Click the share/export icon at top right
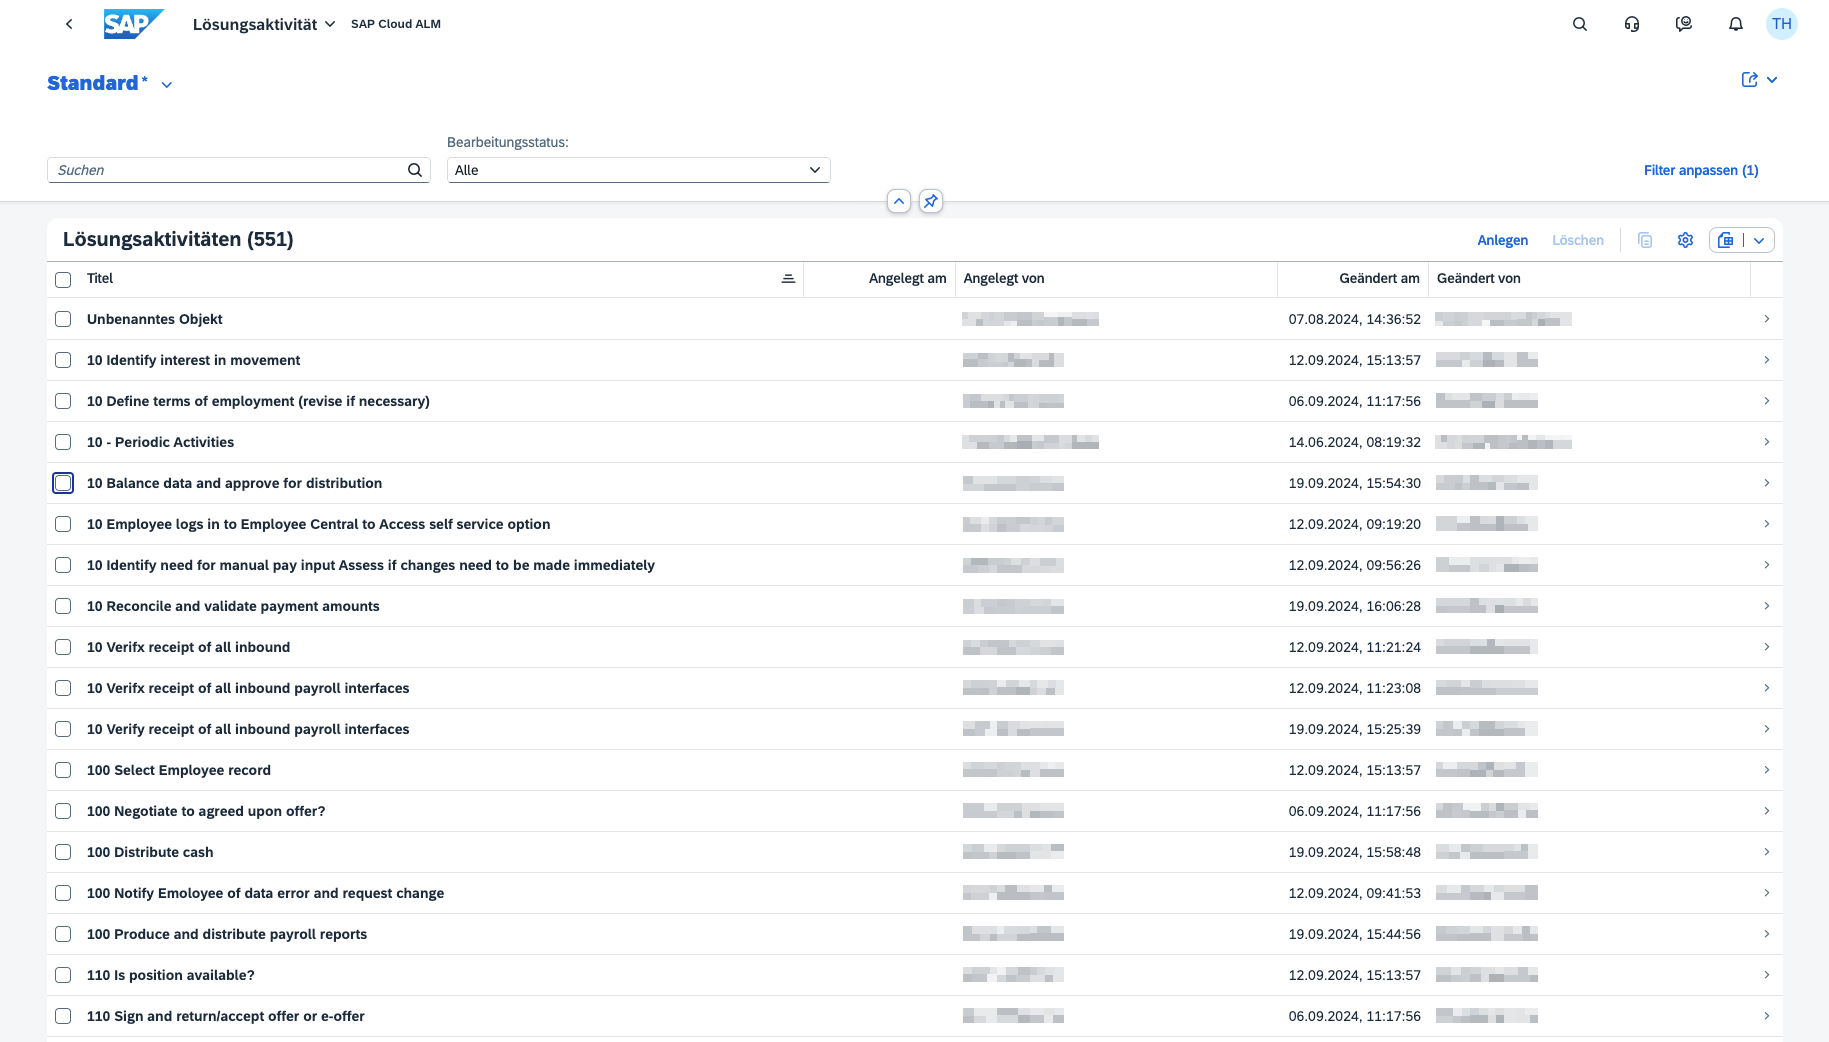 coord(1749,80)
